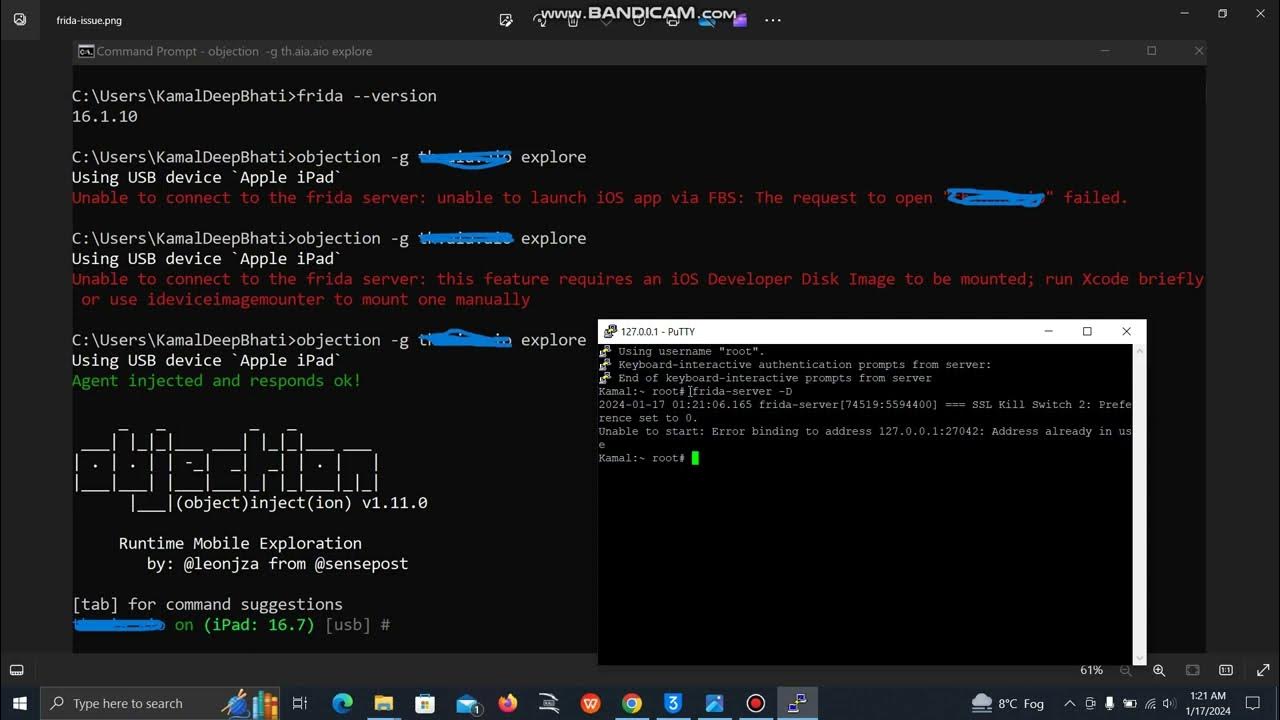Click the Photos app icon beside the filename
Viewport: 1280px width, 720px height.
[x=19, y=19]
